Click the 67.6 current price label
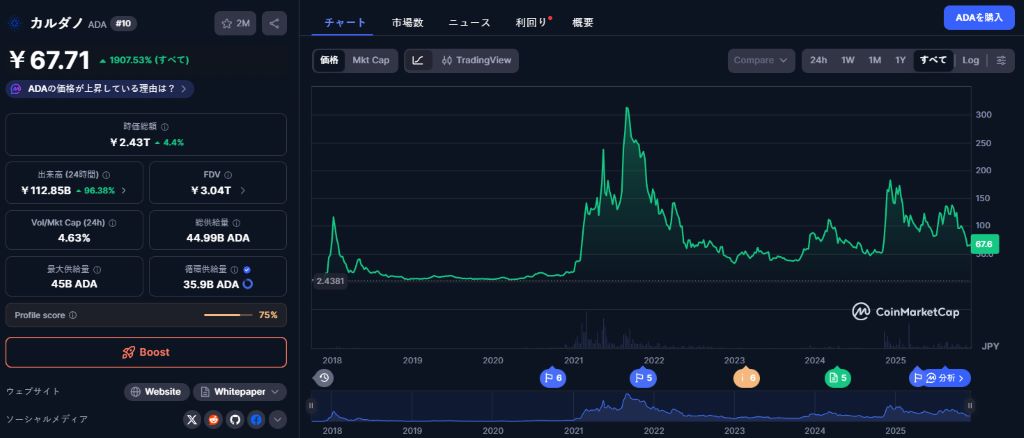This screenshot has height=438, width=1024. tap(984, 244)
